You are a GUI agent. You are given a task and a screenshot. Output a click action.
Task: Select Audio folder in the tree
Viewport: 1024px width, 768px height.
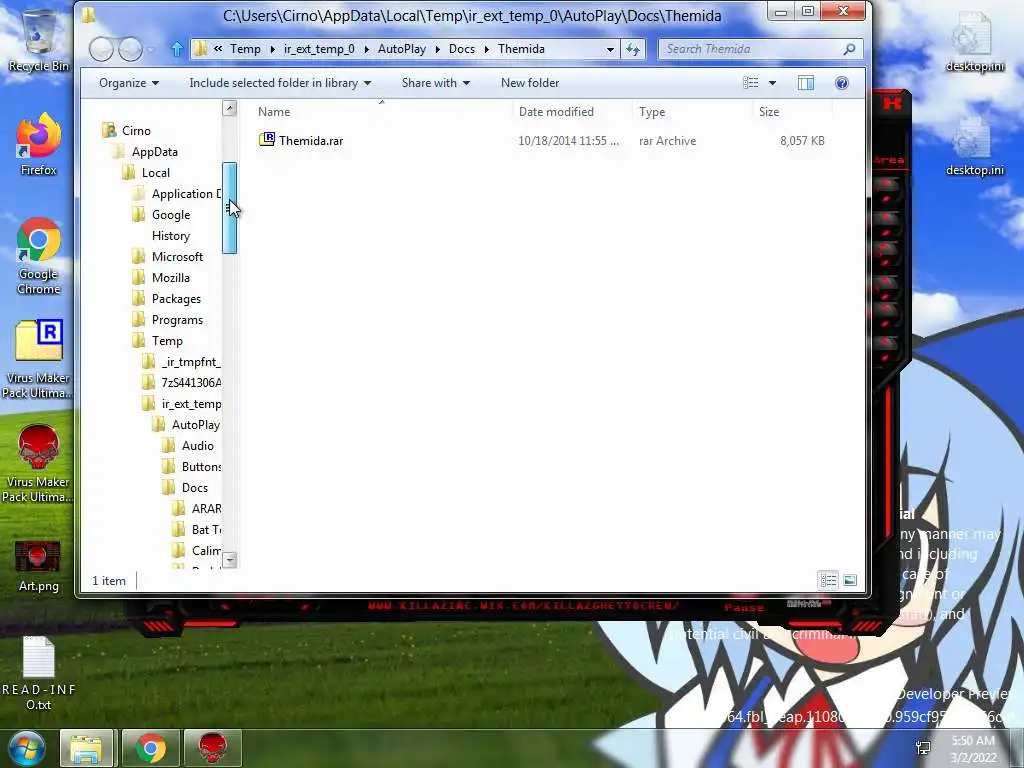click(x=197, y=445)
